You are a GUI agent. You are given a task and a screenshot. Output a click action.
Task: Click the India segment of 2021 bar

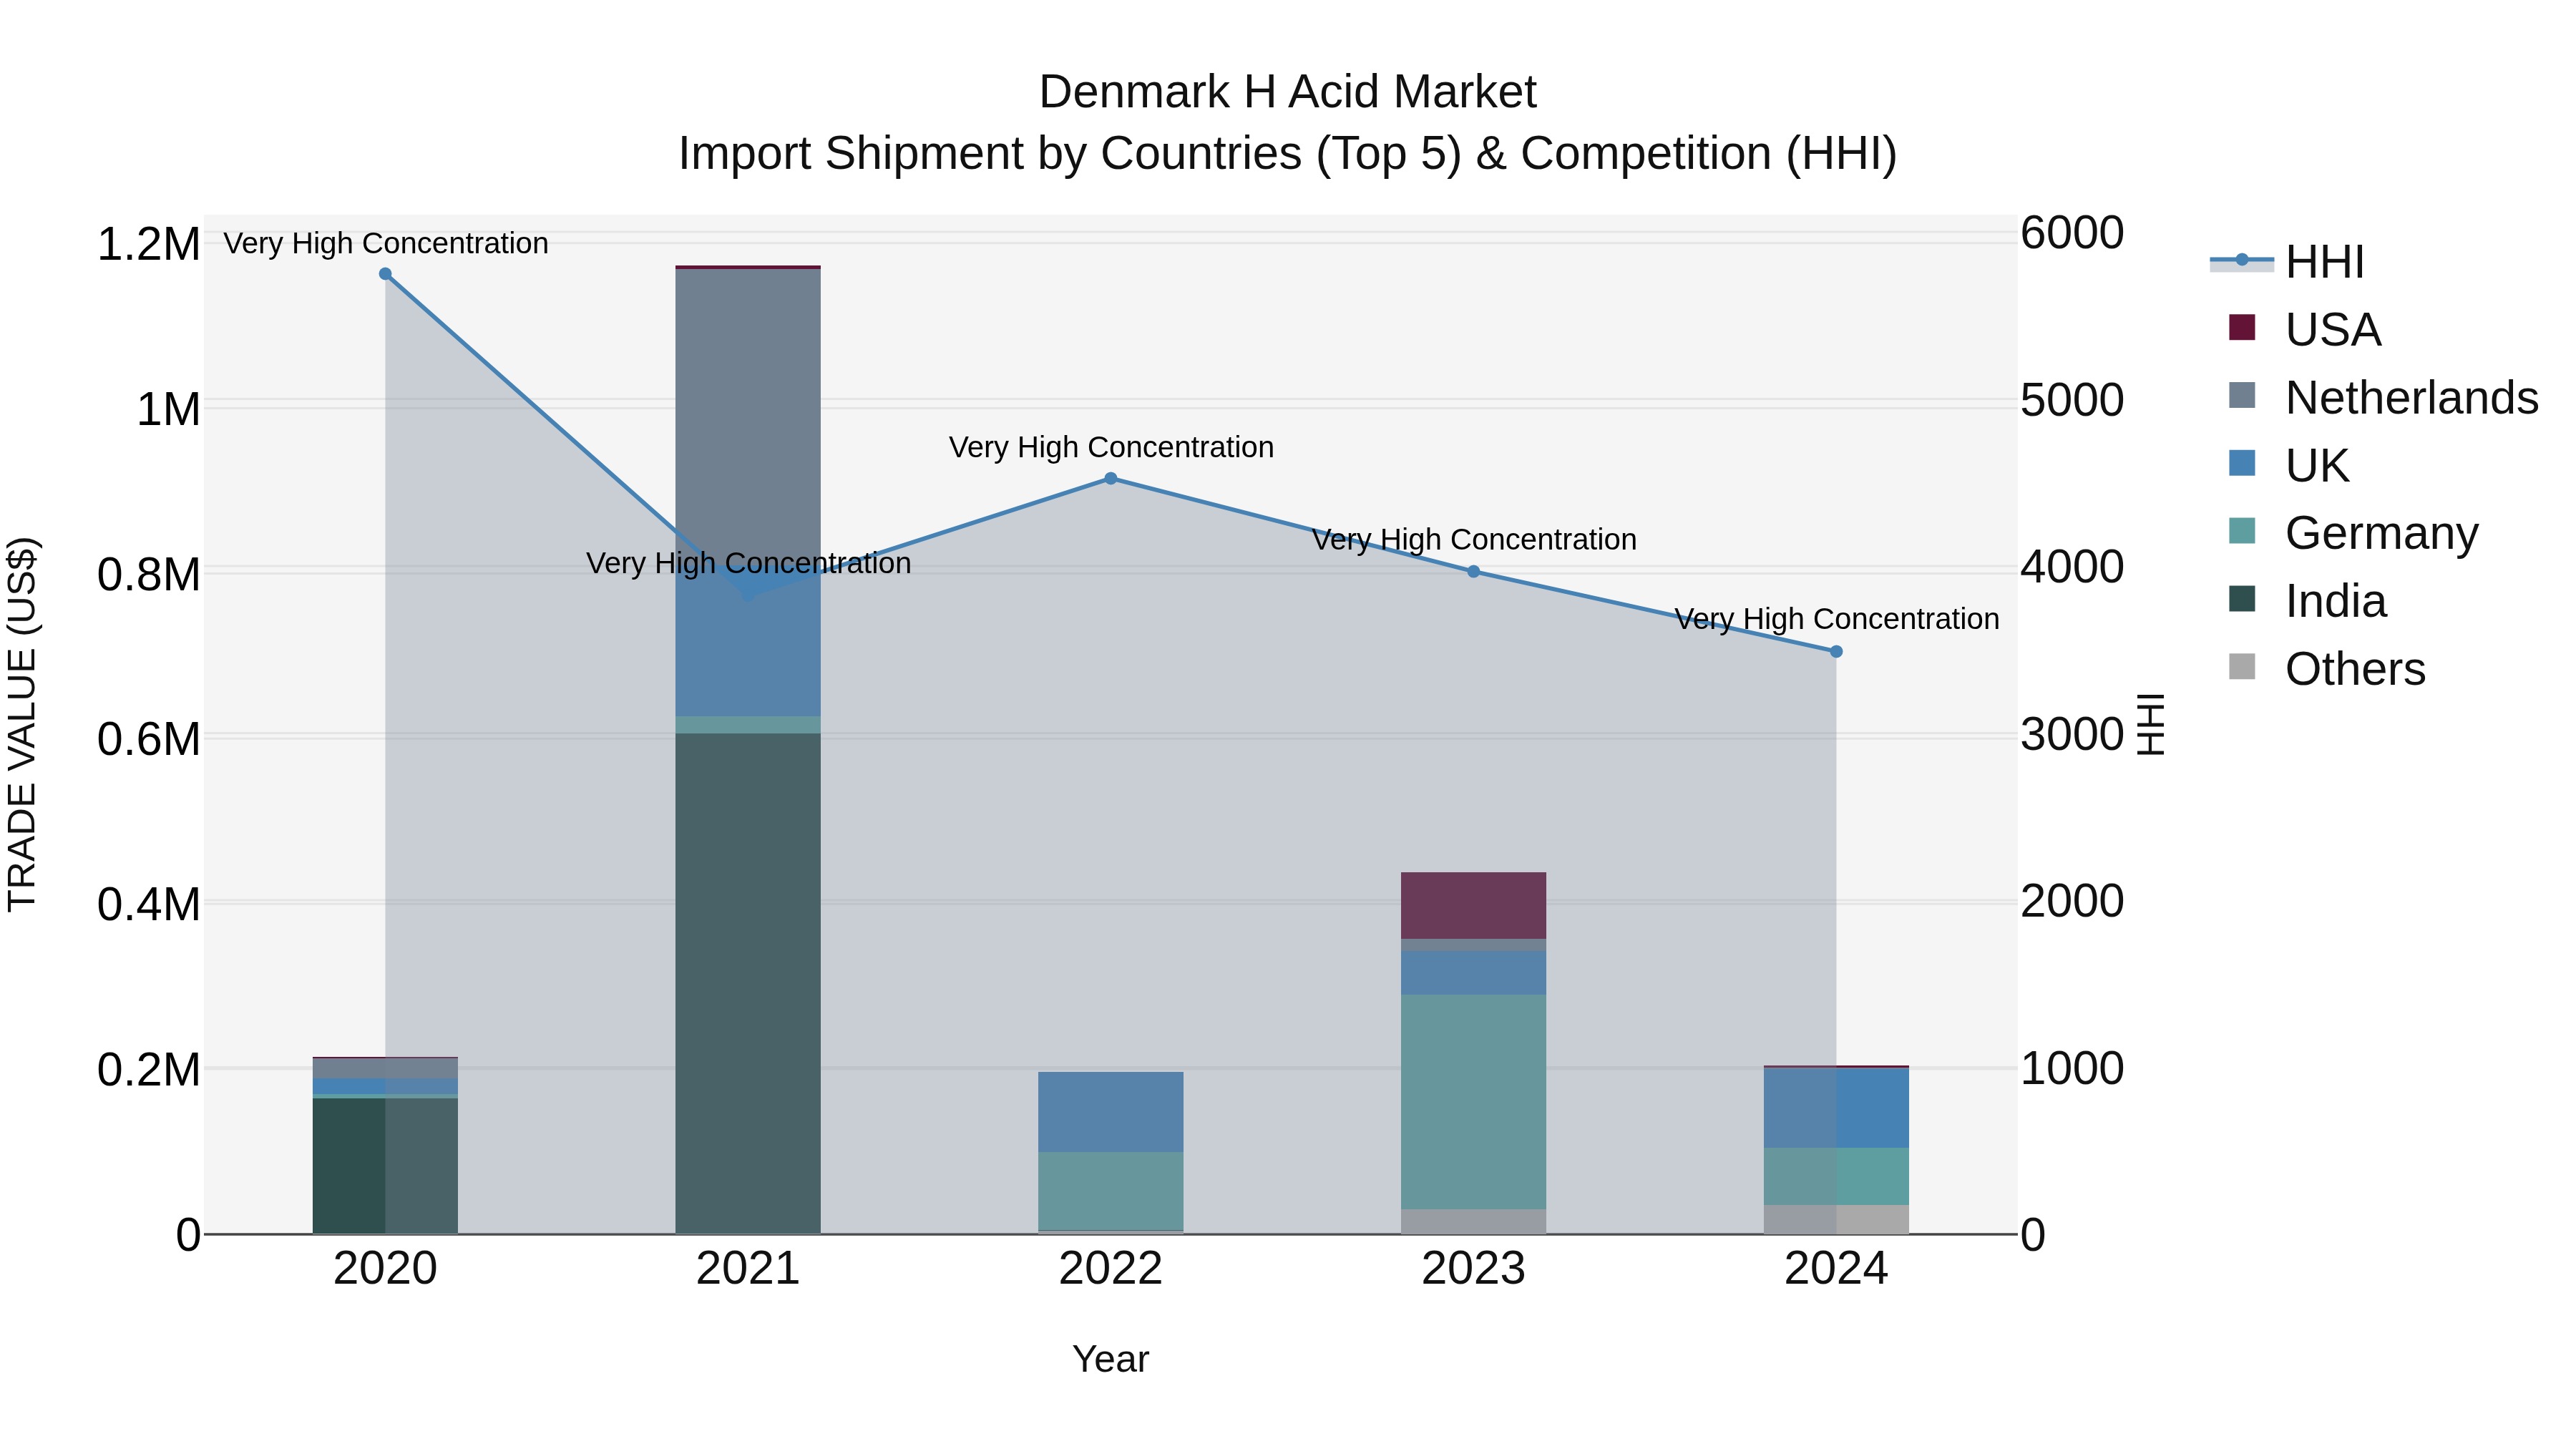tap(748, 984)
